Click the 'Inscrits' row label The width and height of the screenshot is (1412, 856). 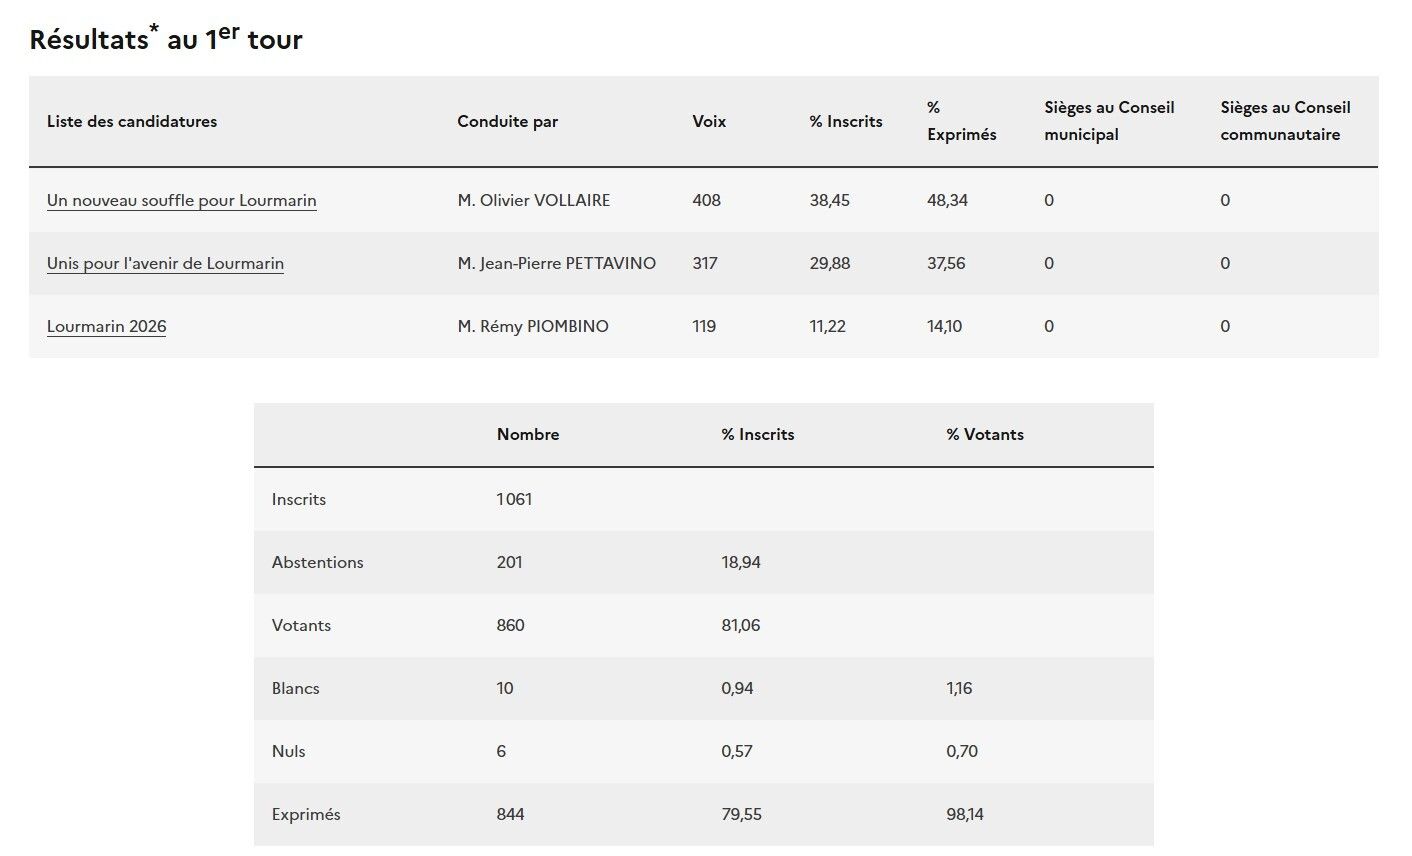pyautogui.click(x=299, y=499)
